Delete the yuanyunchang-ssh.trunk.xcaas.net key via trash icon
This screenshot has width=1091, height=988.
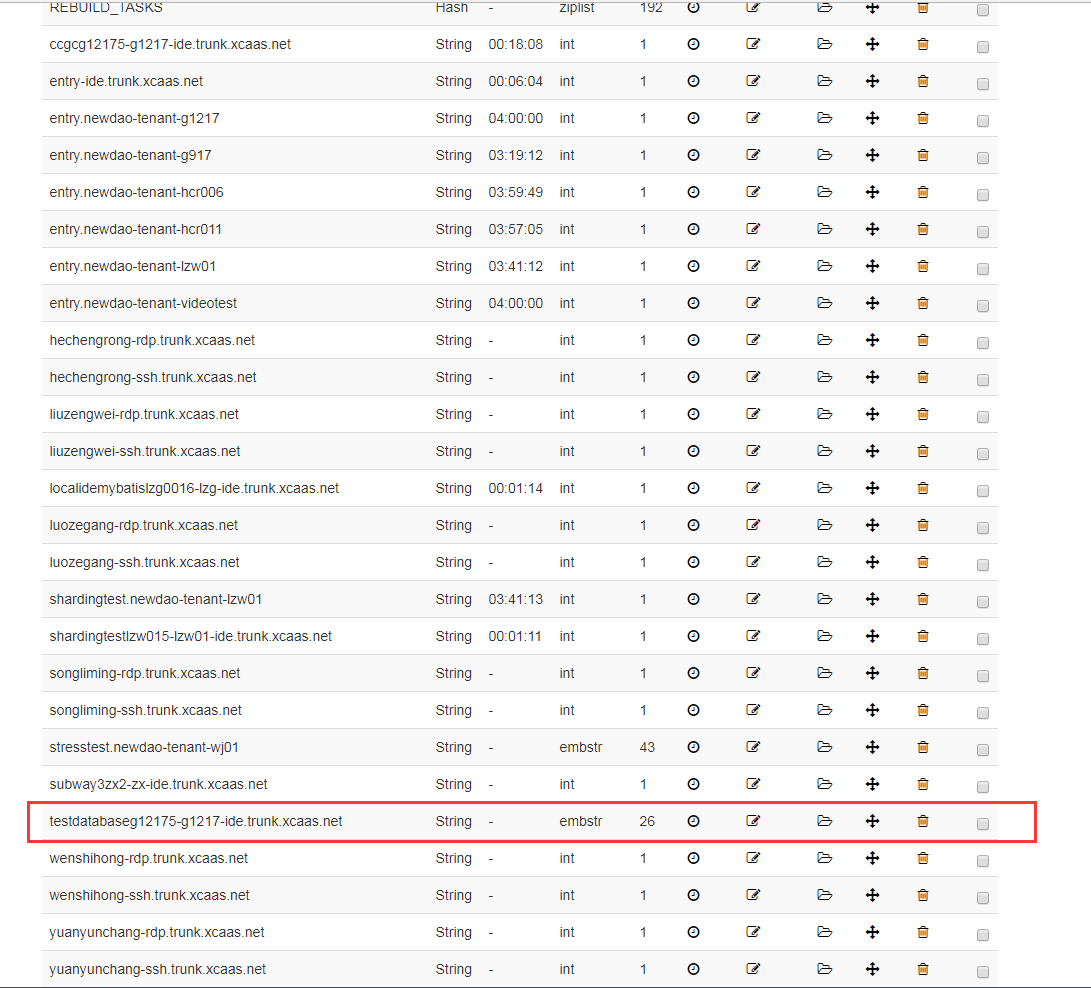coord(922,969)
